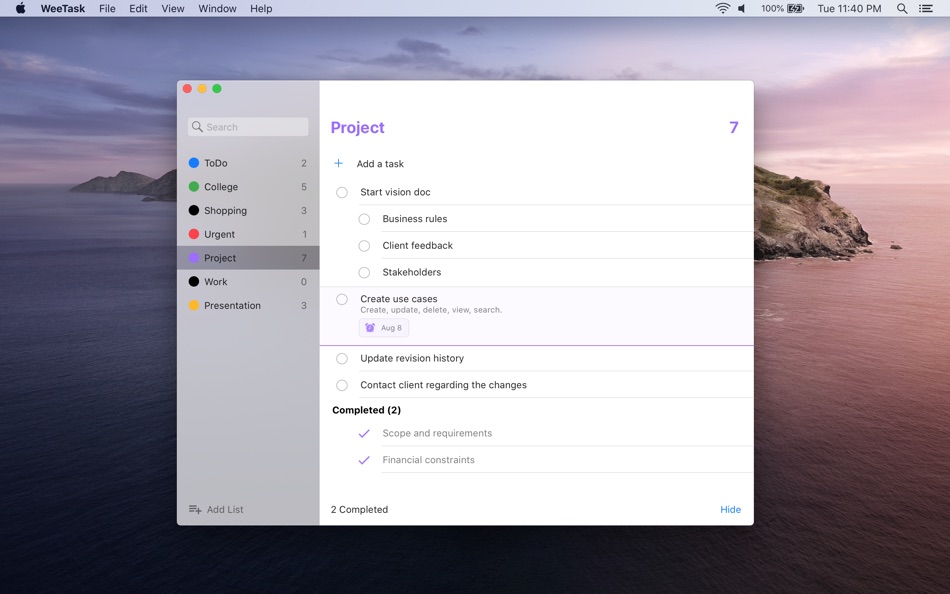Select the College list in sidebar
Screen dimensions: 950x594
coord(248,187)
